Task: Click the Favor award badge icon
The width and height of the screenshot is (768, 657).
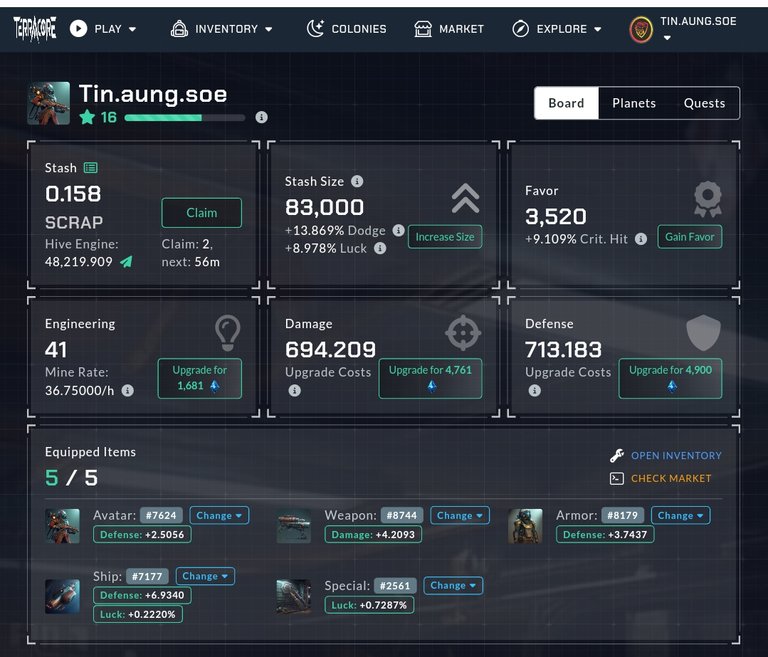Action: (708, 199)
